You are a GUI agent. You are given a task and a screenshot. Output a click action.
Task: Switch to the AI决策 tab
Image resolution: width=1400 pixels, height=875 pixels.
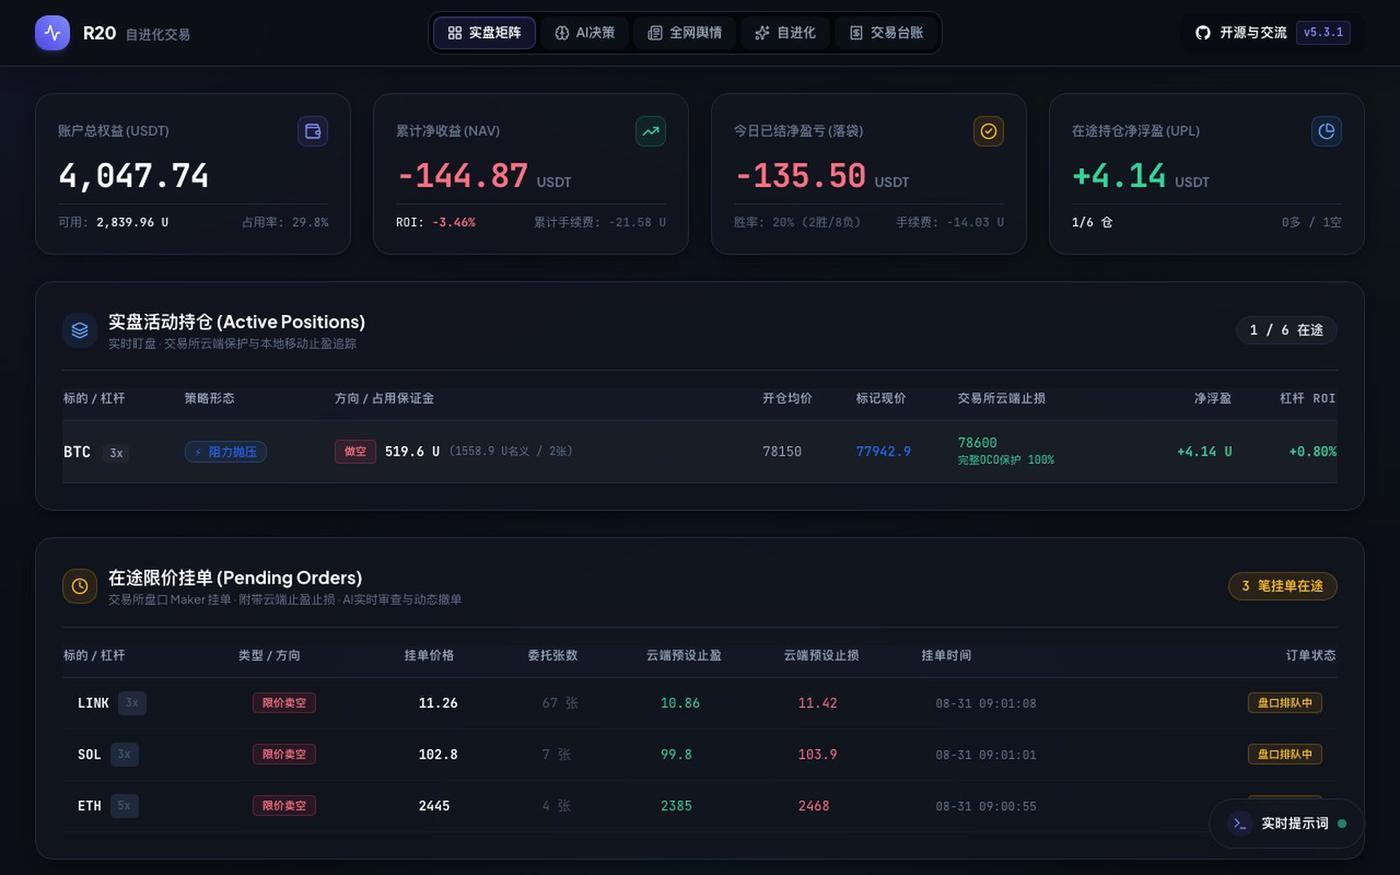click(585, 33)
